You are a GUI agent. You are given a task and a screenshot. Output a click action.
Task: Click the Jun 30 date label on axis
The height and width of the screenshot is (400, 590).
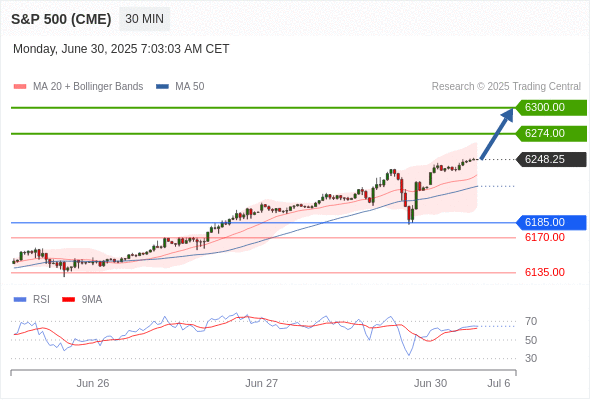coord(430,383)
